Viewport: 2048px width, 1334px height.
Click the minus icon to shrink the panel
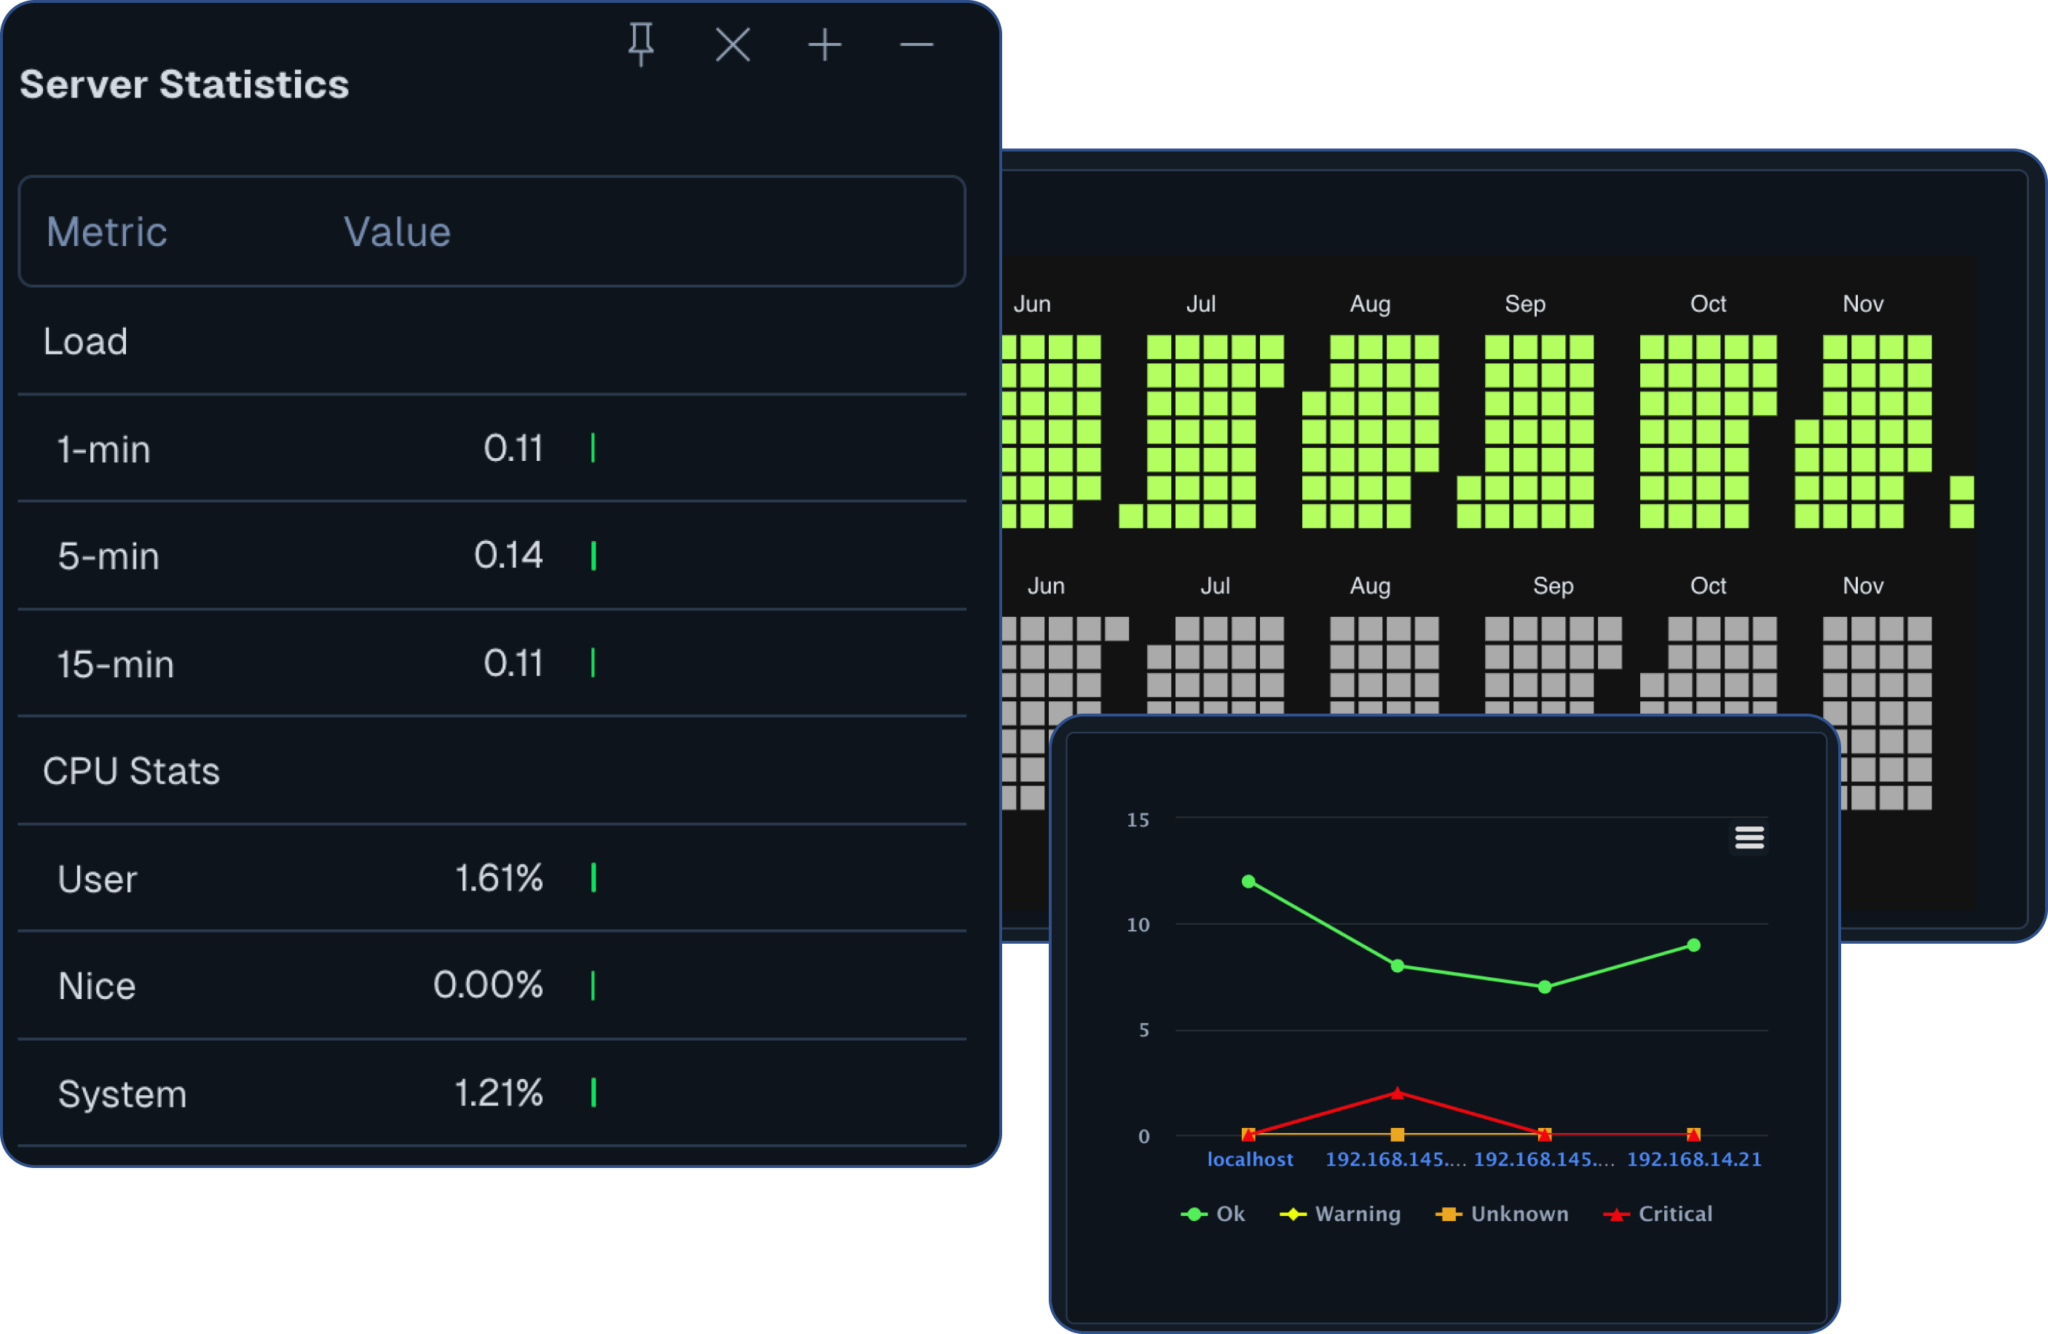click(x=915, y=44)
